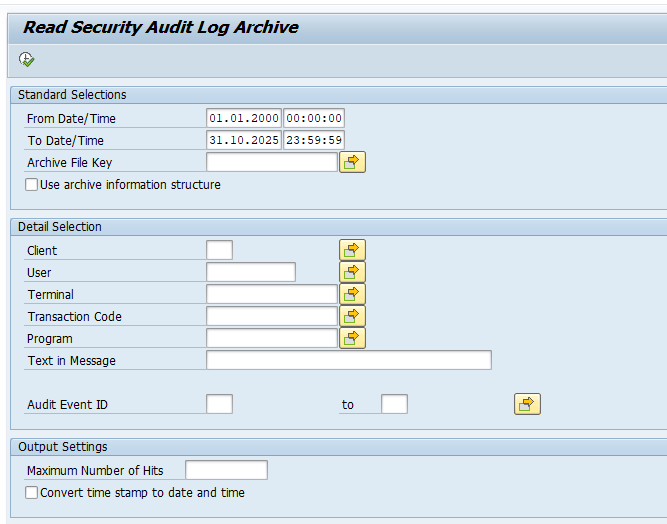Click the From Date field
Viewport: 667px width, 524px height.
(244, 118)
